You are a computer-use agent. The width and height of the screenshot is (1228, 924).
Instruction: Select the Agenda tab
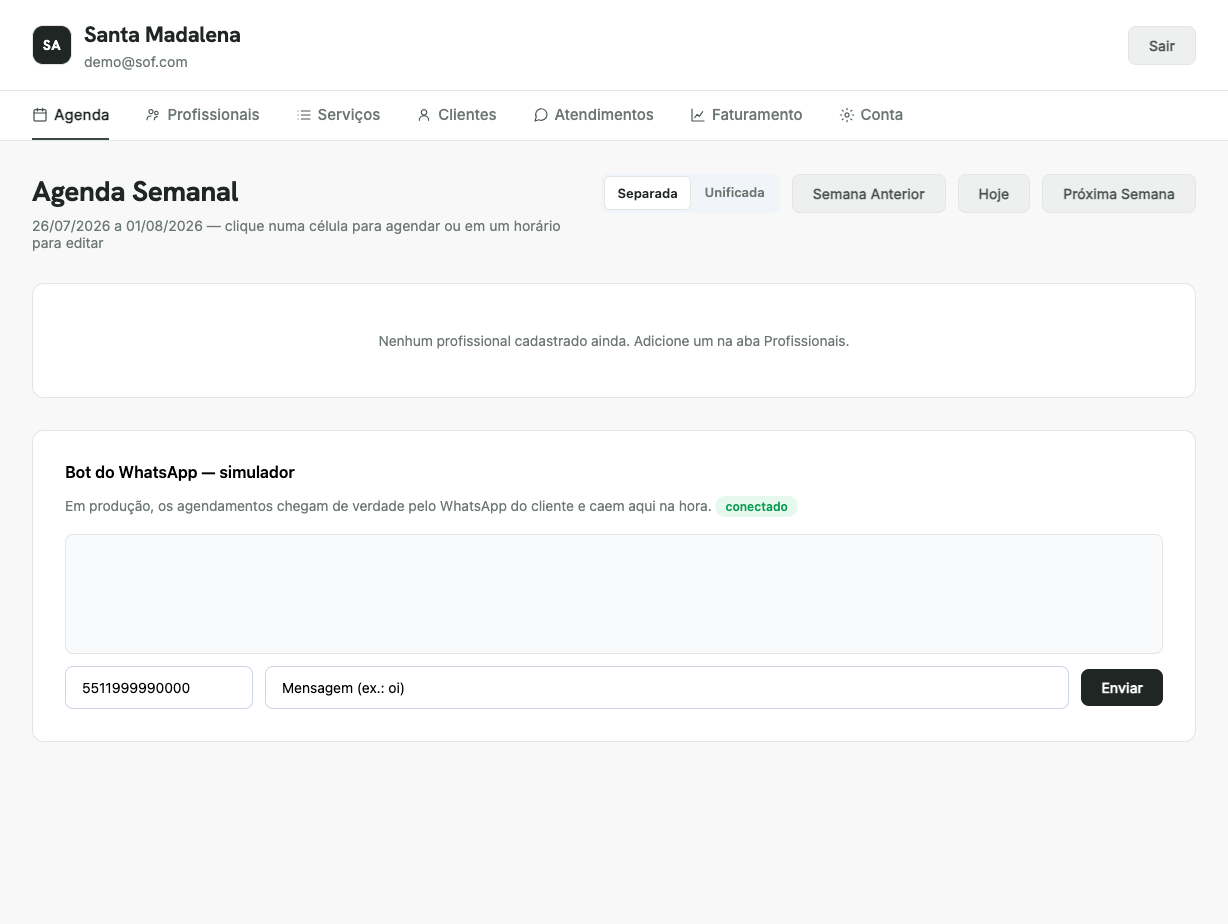point(71,115)
